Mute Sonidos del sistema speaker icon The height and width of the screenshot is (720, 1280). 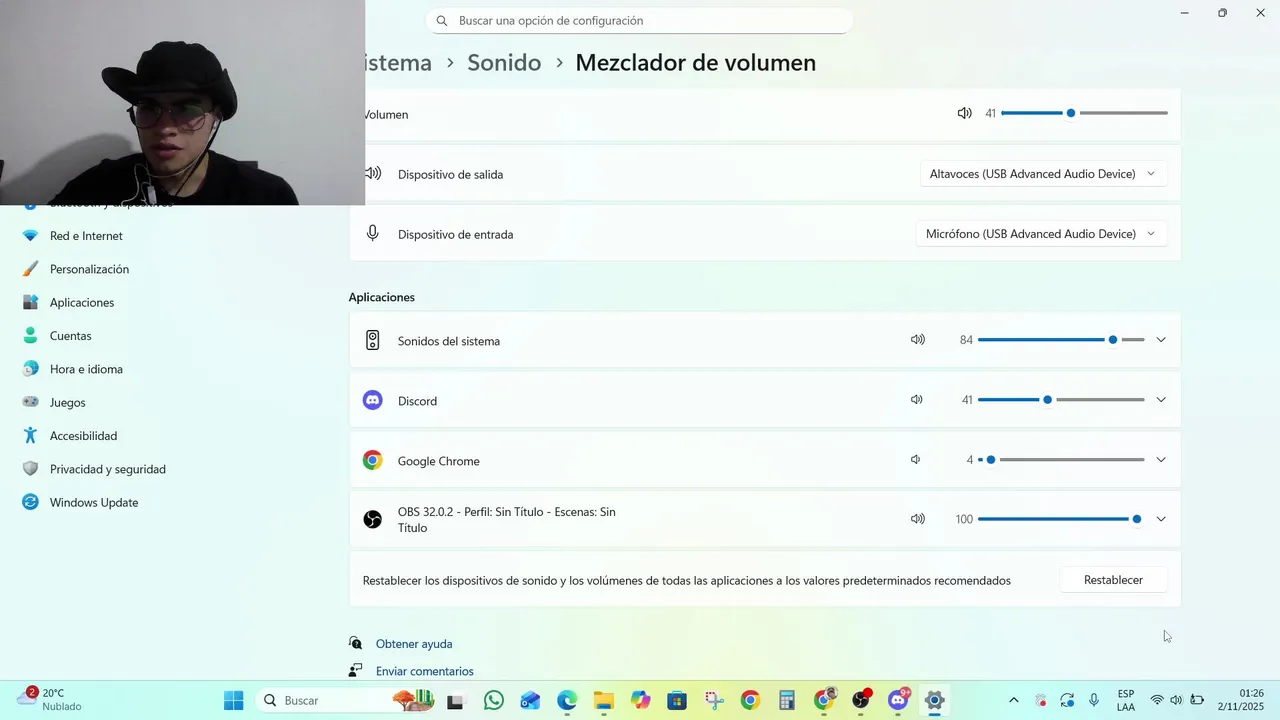click(x=917, y=340)
